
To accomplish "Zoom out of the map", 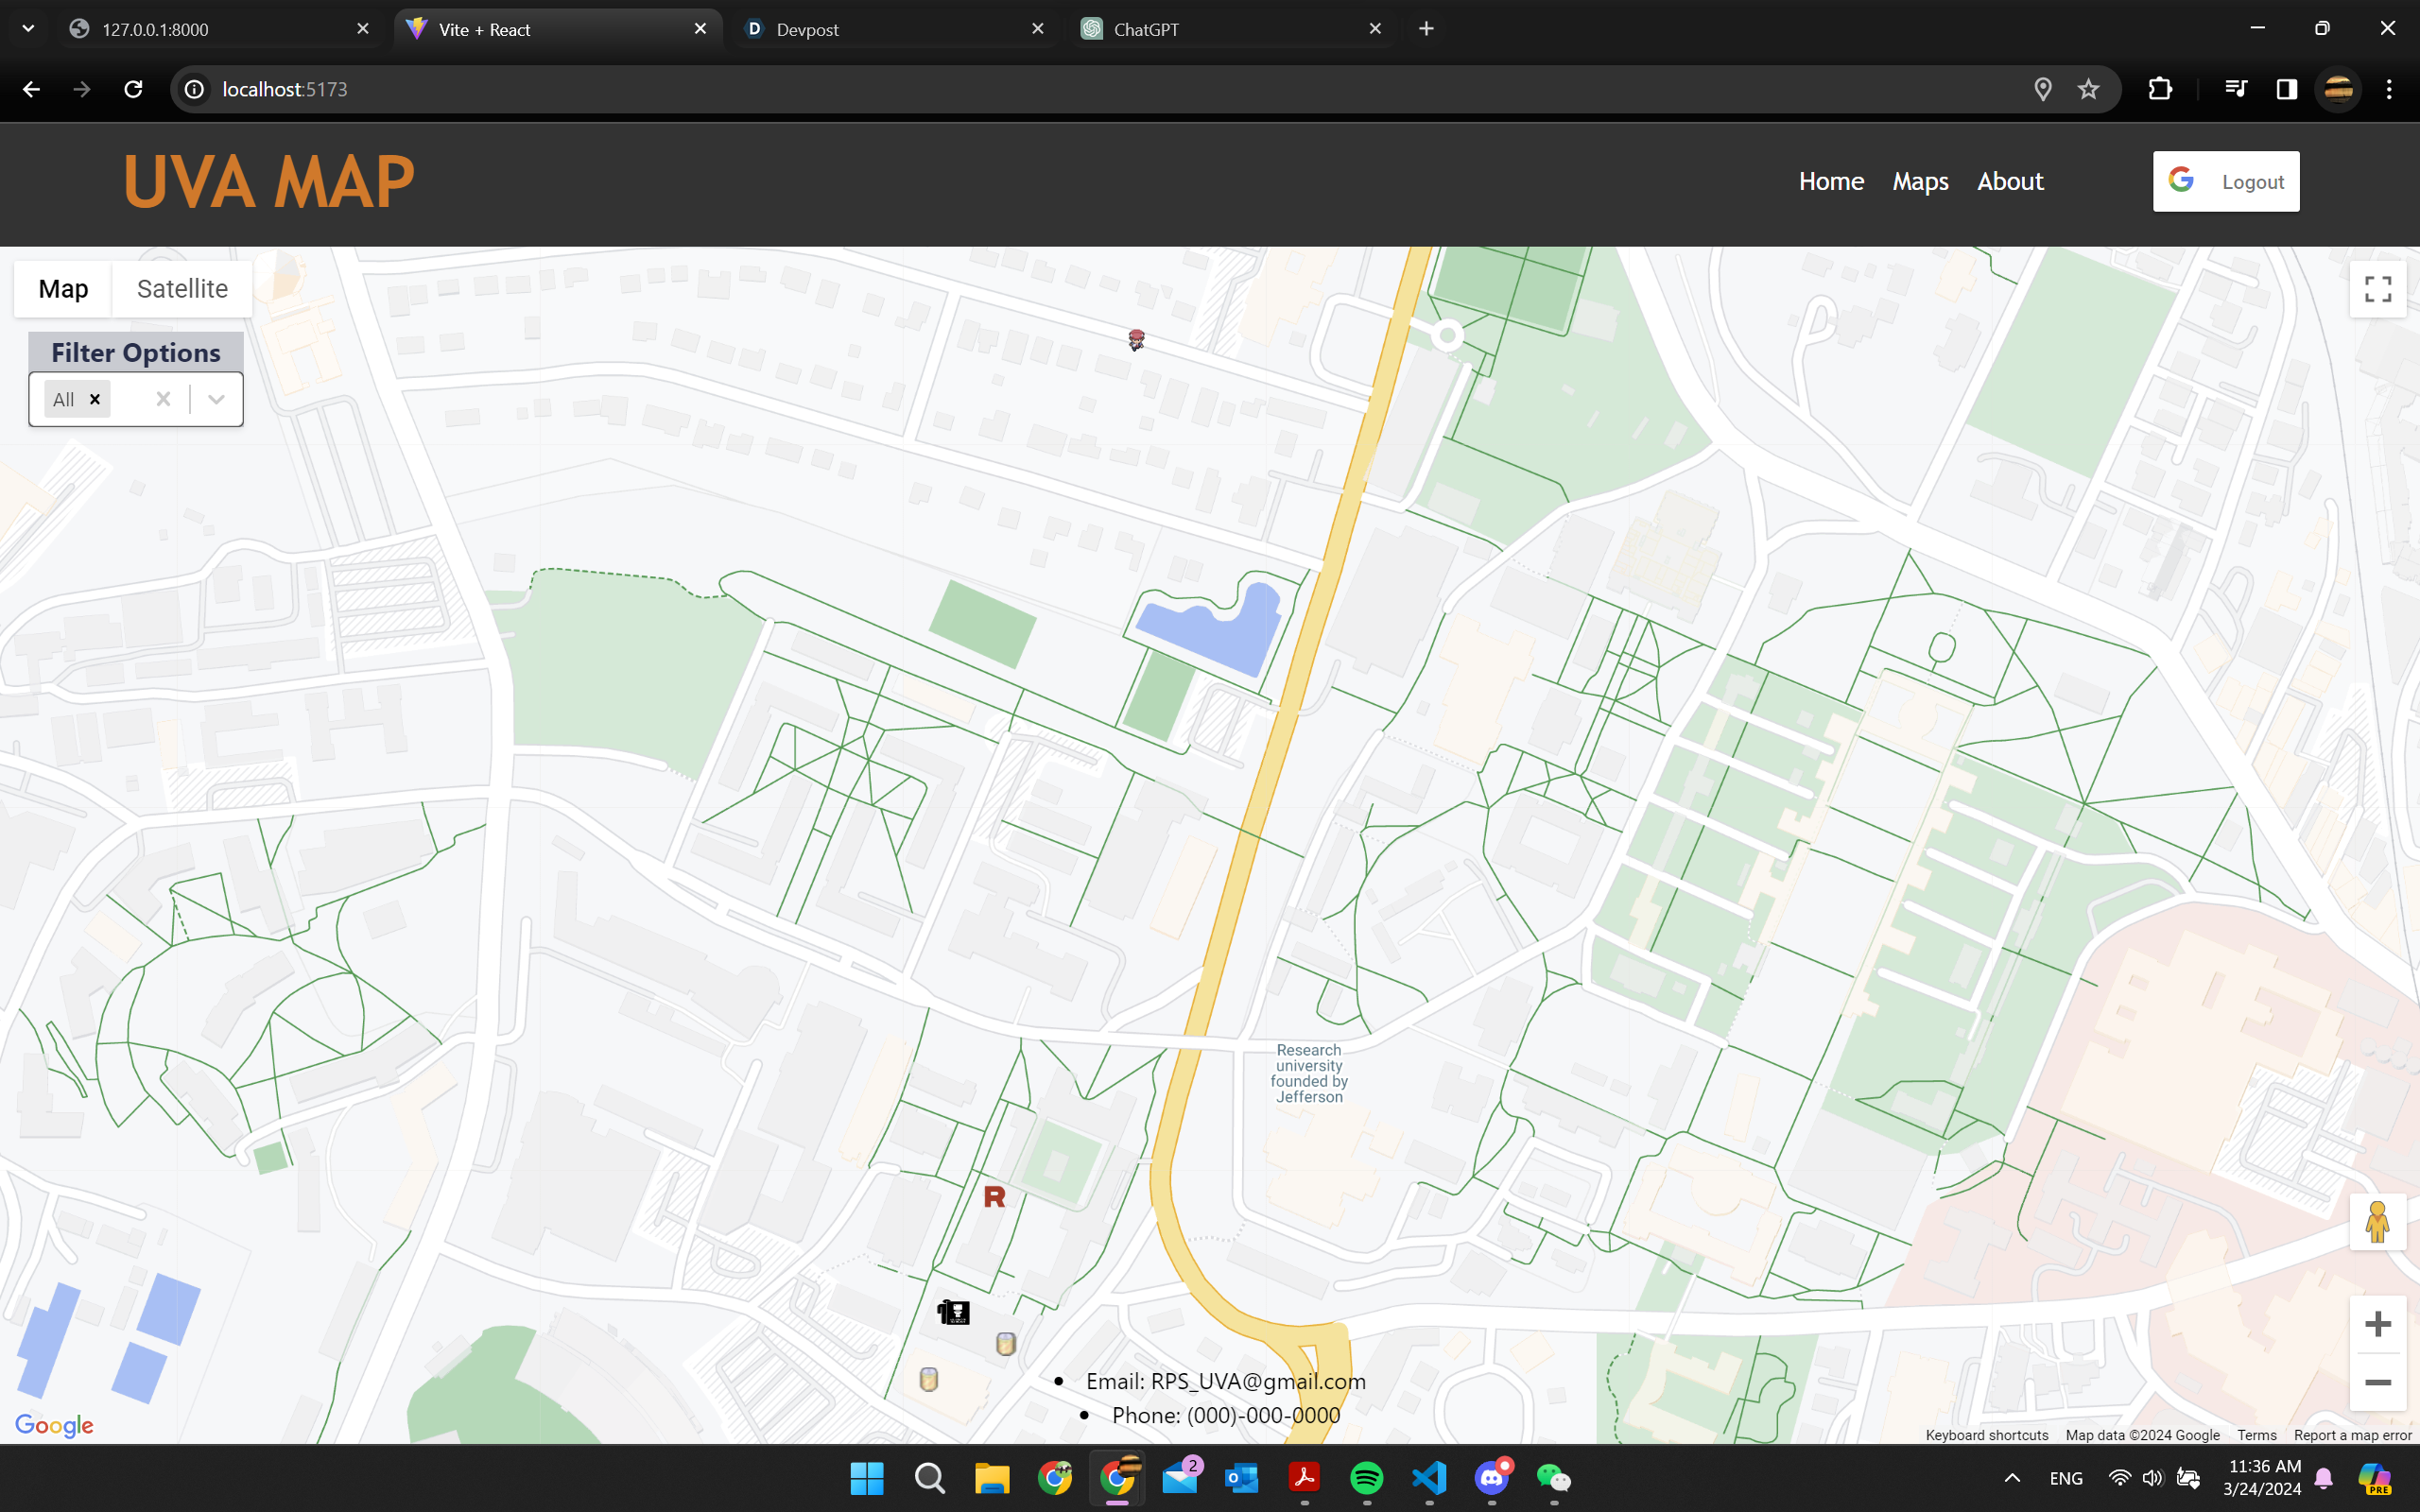I will pyautogui.click(x=2377, y=1382).
